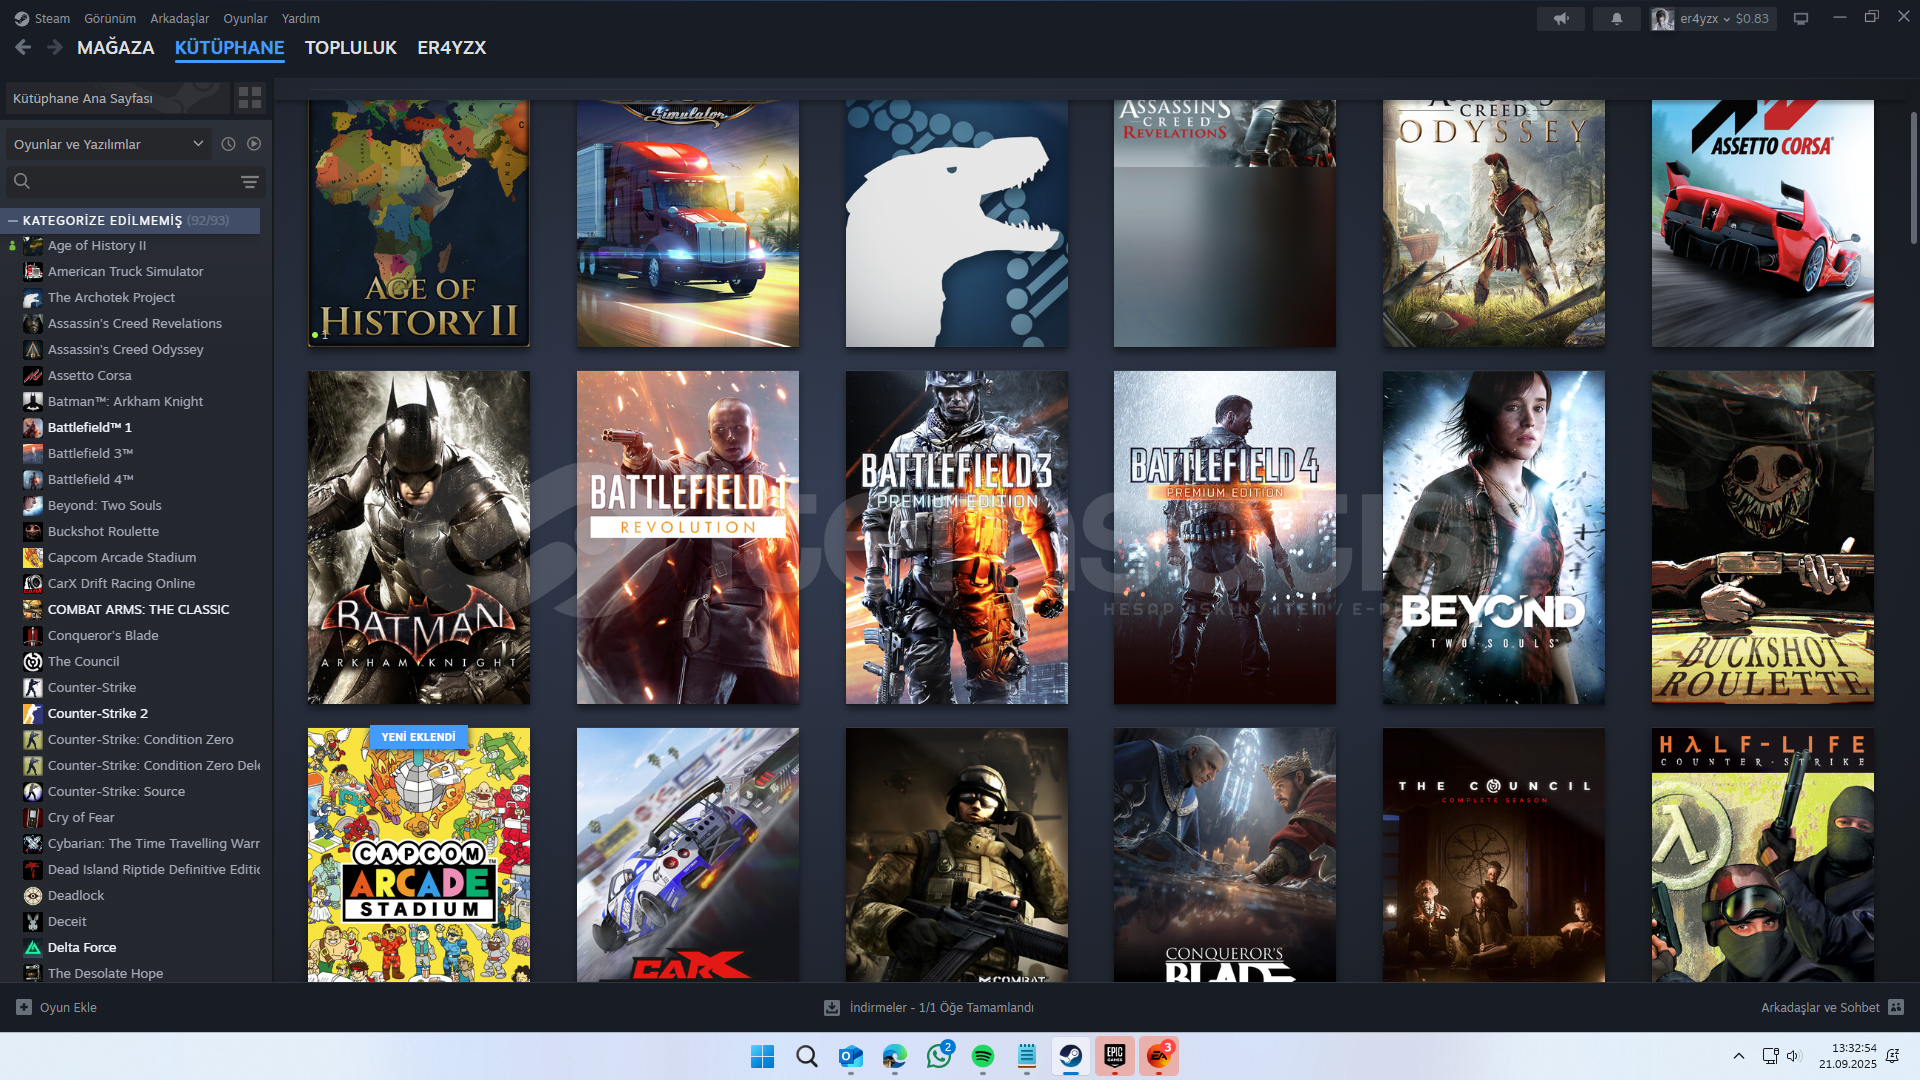Image resolution: width=1920 pixels, height=1080 pixels.
Task: Click the library search magnifier icon
Action: 22,181
